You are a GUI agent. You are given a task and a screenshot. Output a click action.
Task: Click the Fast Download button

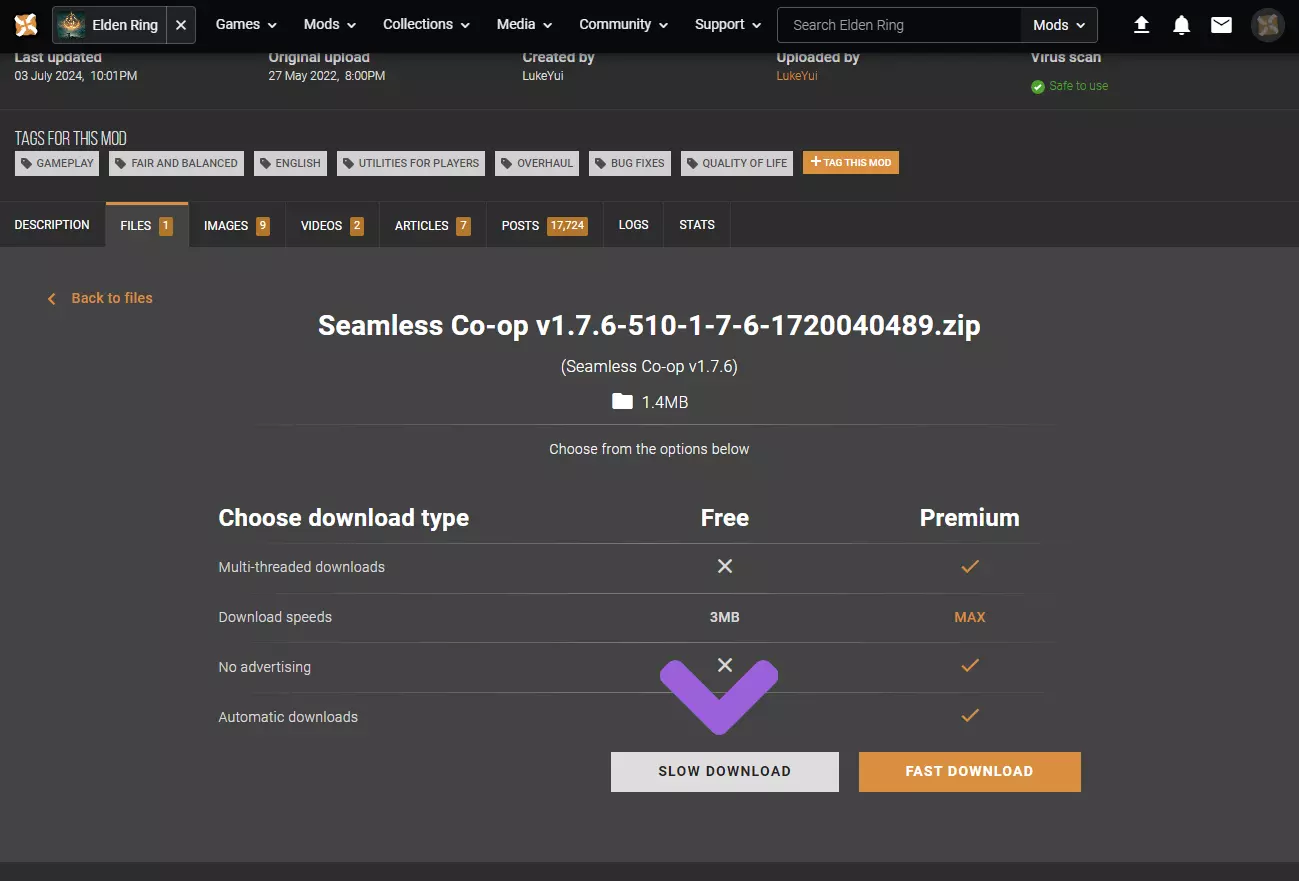coord(969,772)
